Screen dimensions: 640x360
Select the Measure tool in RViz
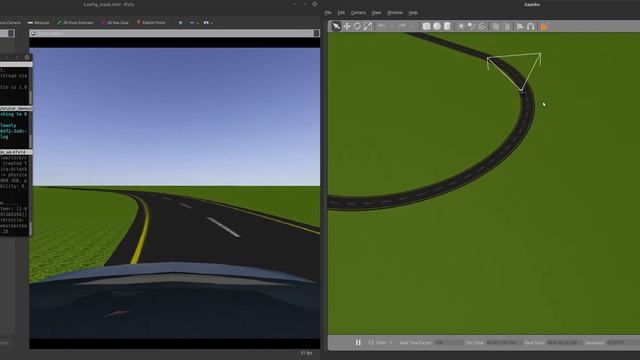(38, 22)
